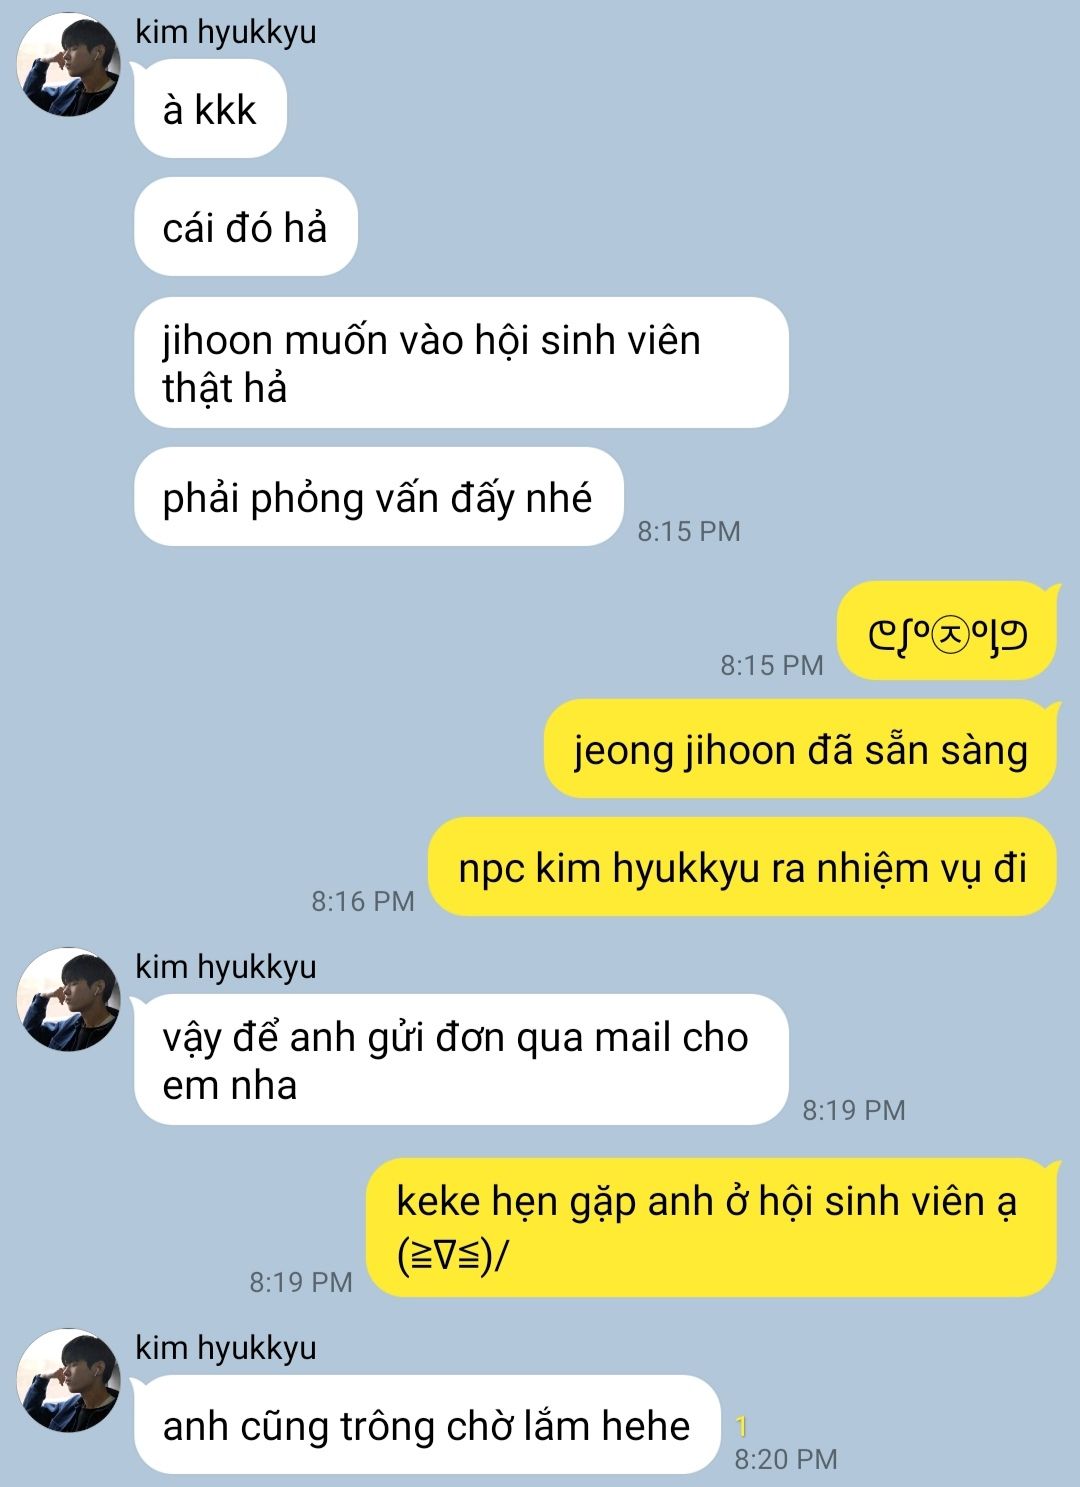Tap the unread count '1' indicator
Screen dimensions: 1080x1487
tap(741, 1427)
